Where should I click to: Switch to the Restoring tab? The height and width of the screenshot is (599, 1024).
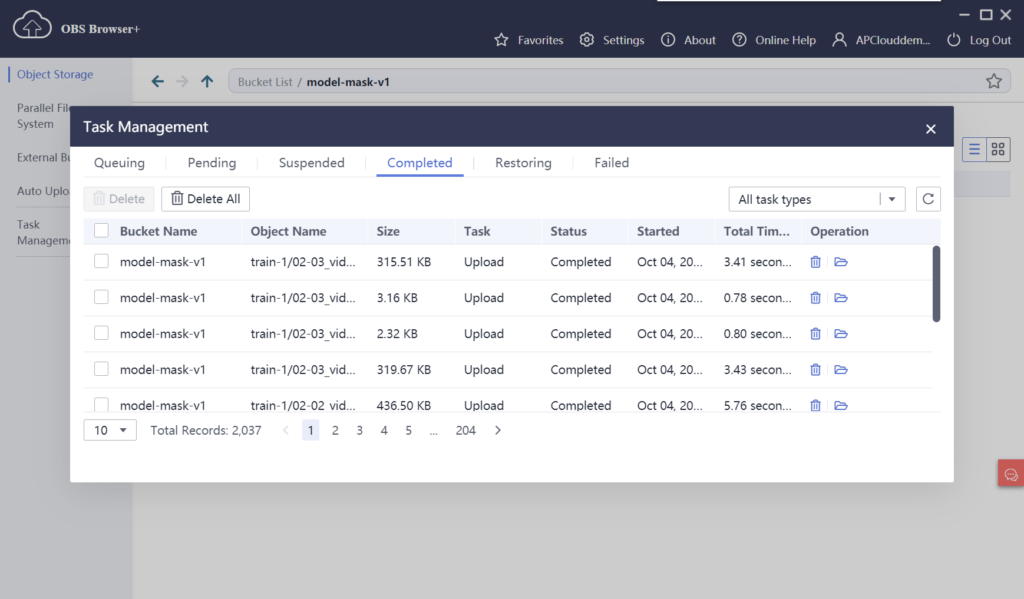[x=523, y=163]
